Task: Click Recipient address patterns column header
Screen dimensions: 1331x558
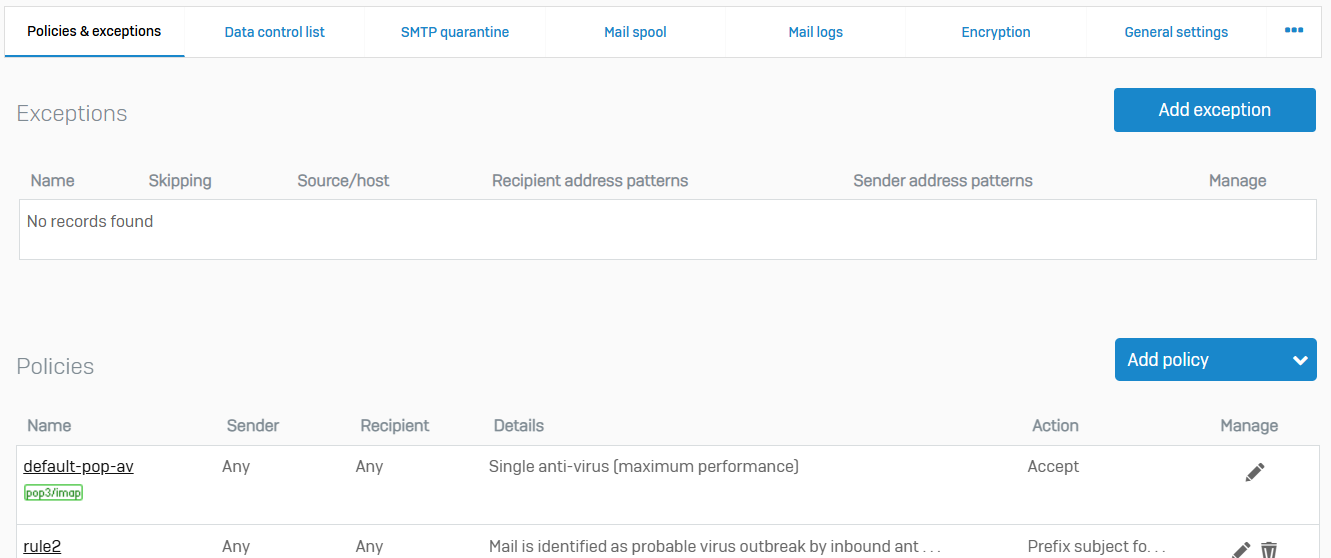Action: tap(590, 181)
